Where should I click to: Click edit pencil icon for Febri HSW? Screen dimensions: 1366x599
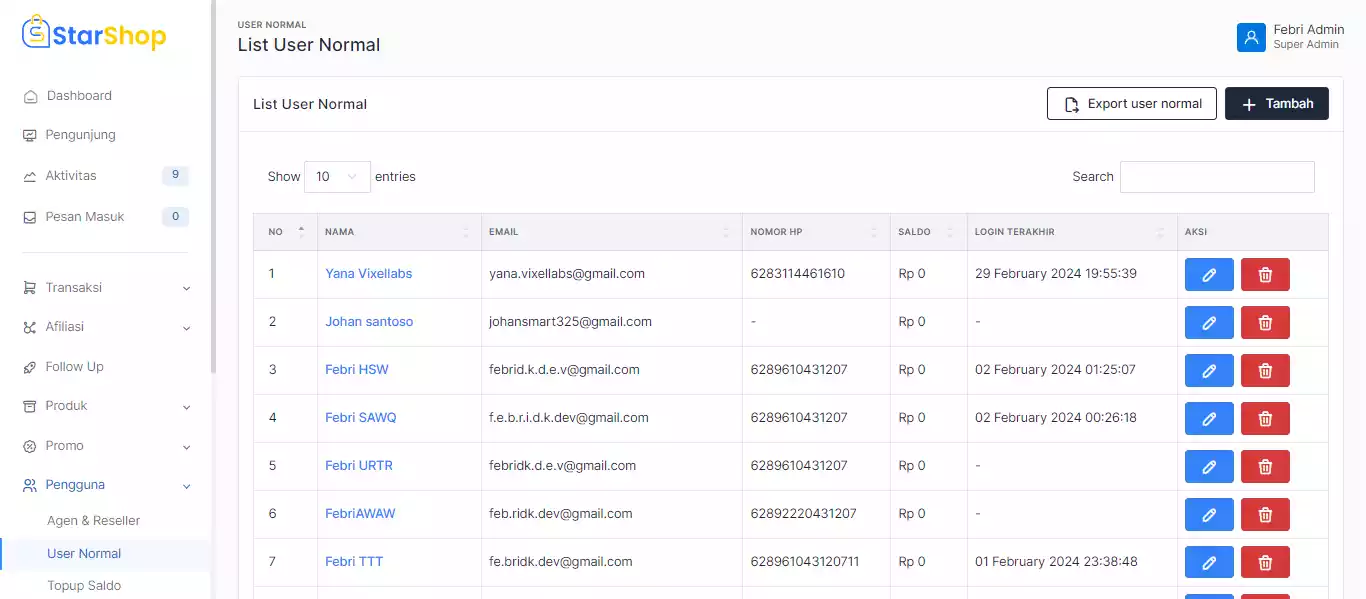coord(1208,371)
